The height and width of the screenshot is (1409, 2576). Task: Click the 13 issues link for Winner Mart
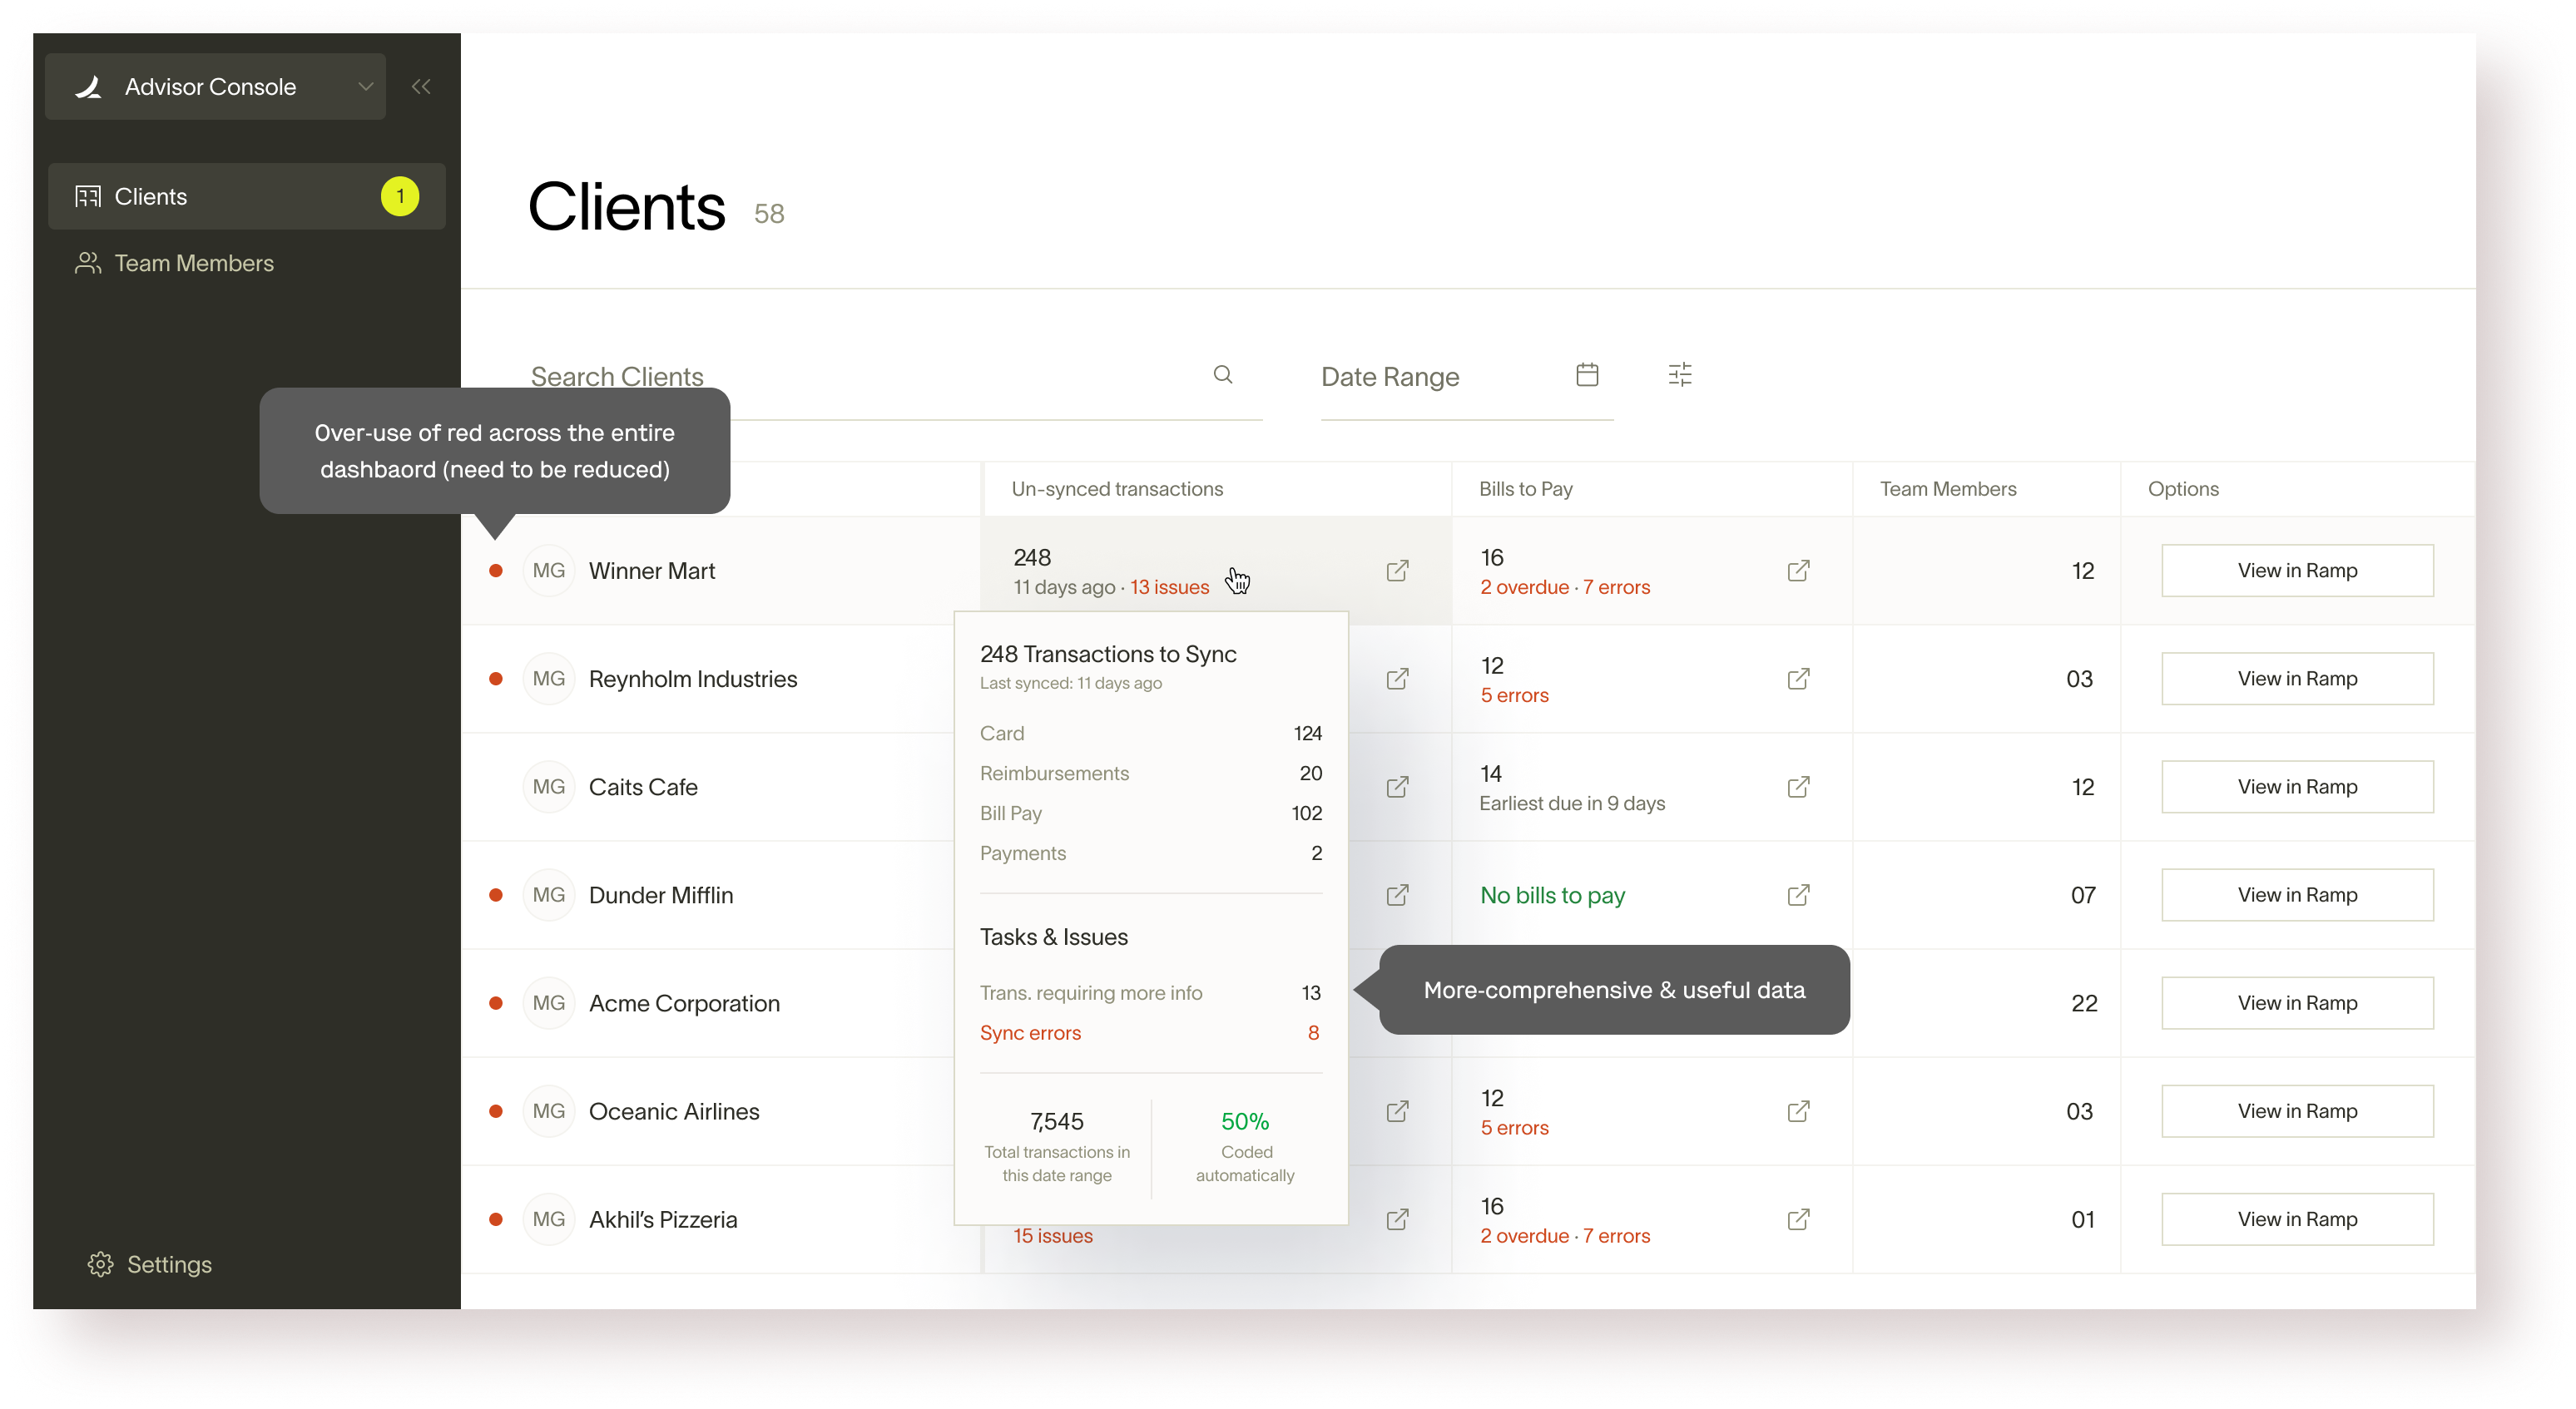click(1169, 587)
